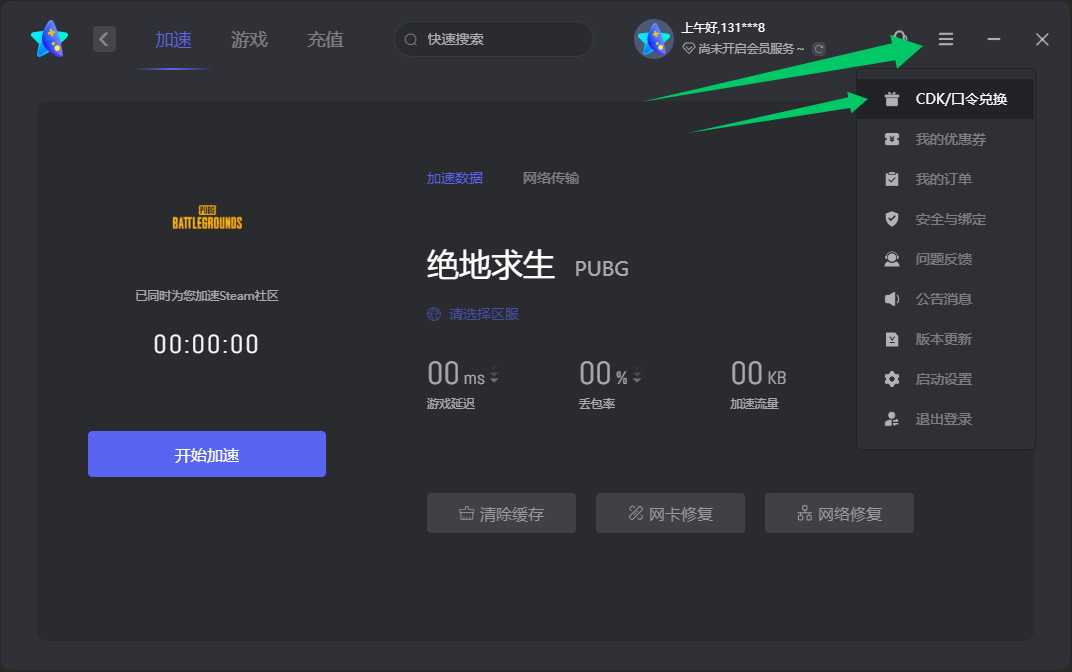Image resolution: width=1072 pixels, height=672 pixels.
Task: Click the magnifier icon in the search box
Action: (x=411, y=40)
